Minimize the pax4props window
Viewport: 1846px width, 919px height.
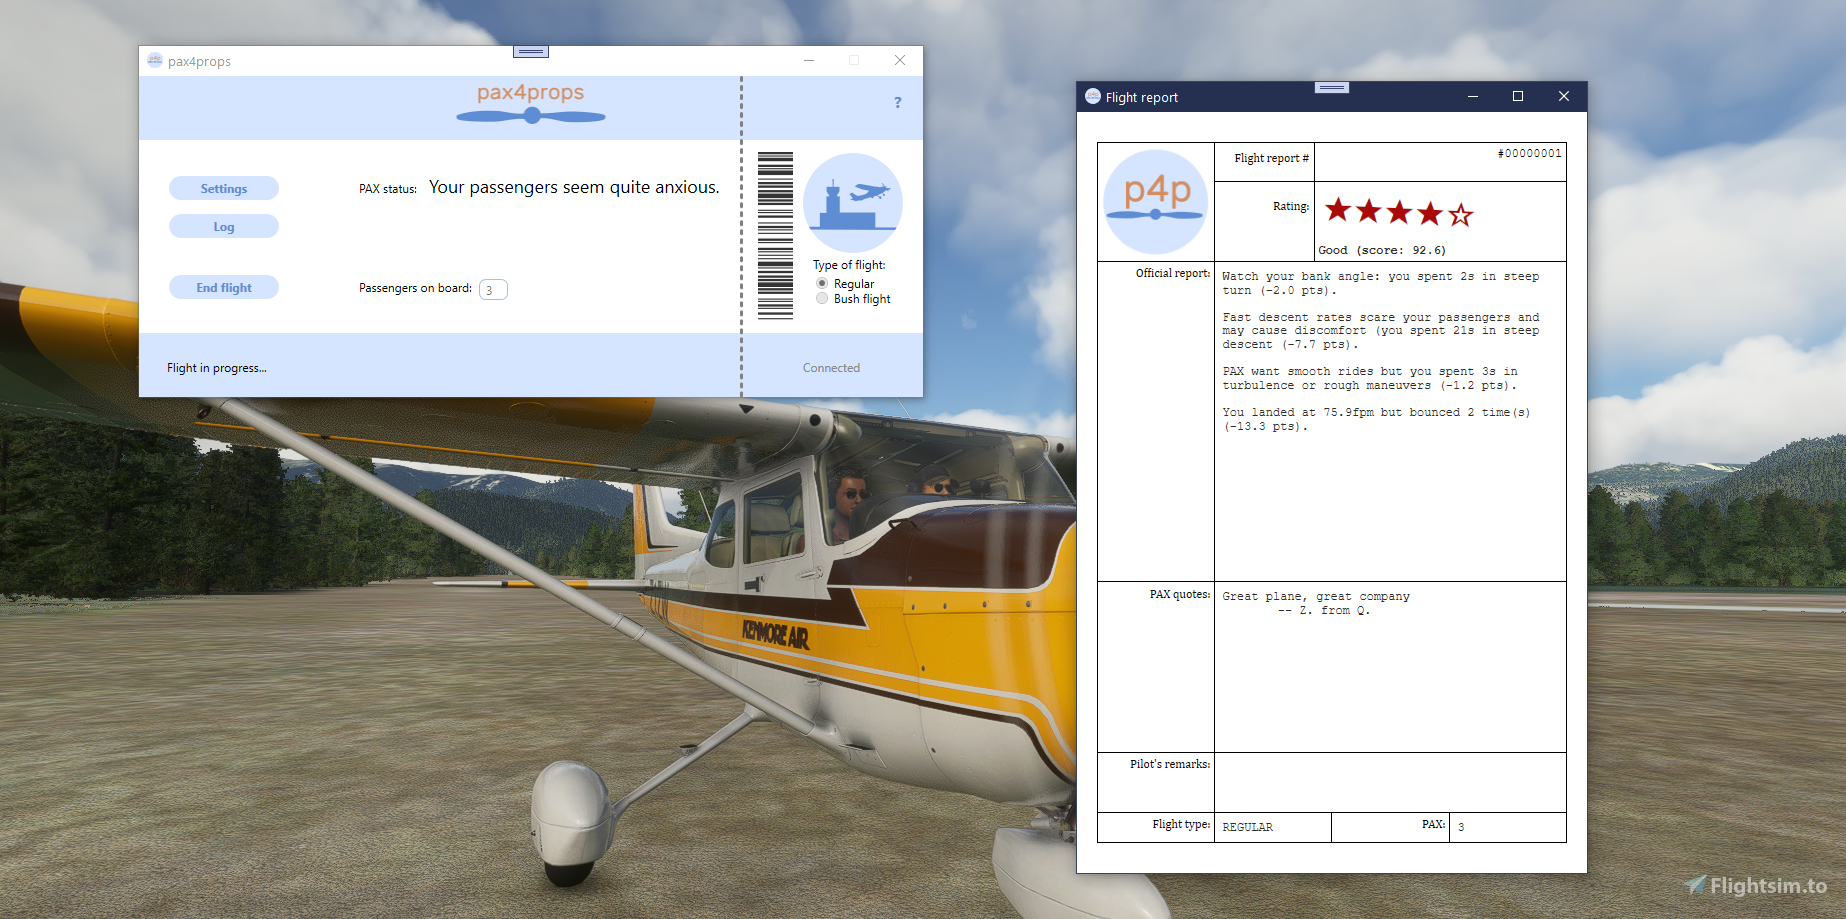tap(809, 61)
